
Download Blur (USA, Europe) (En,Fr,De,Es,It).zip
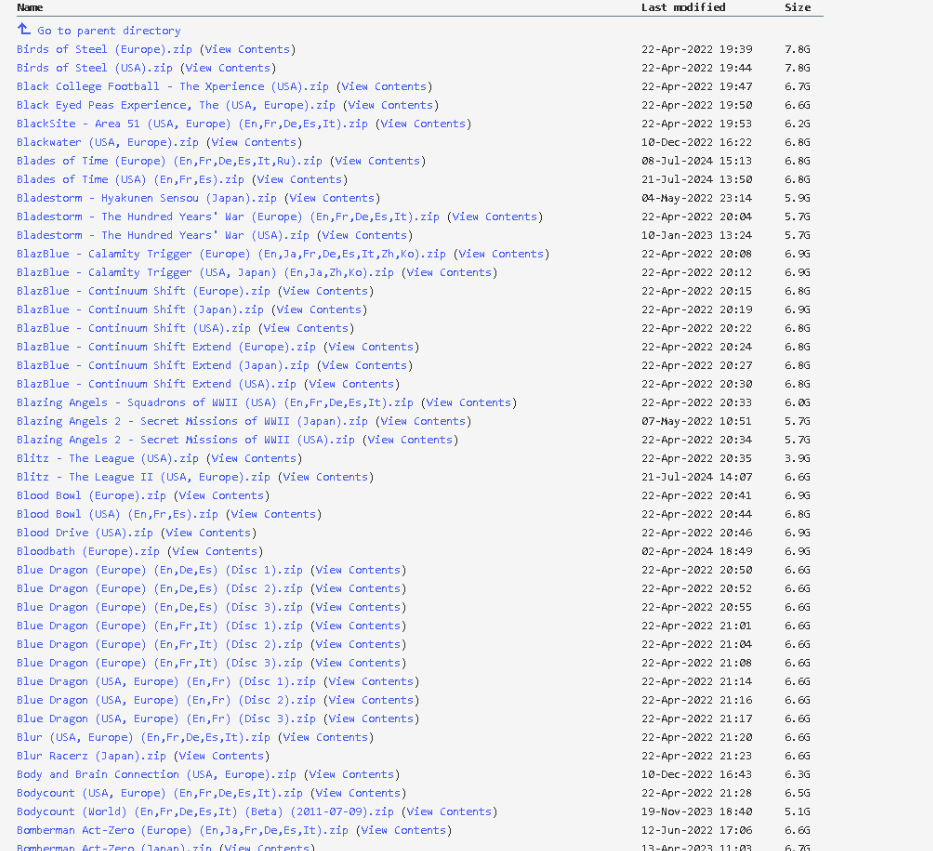coord(143,737)
